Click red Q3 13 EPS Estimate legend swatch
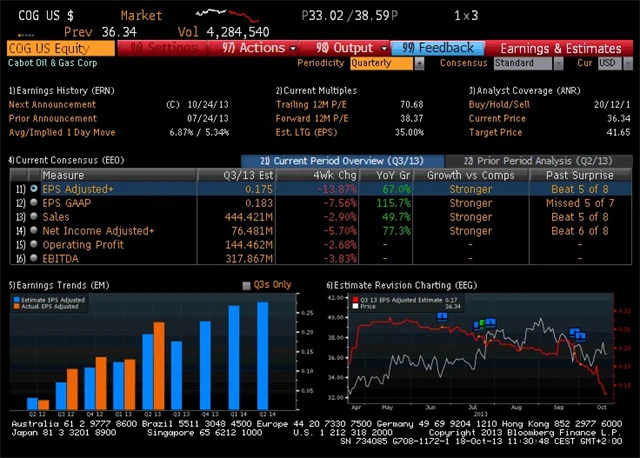The width and height of the screenshot is (640, 458). (x=356, y=300)
